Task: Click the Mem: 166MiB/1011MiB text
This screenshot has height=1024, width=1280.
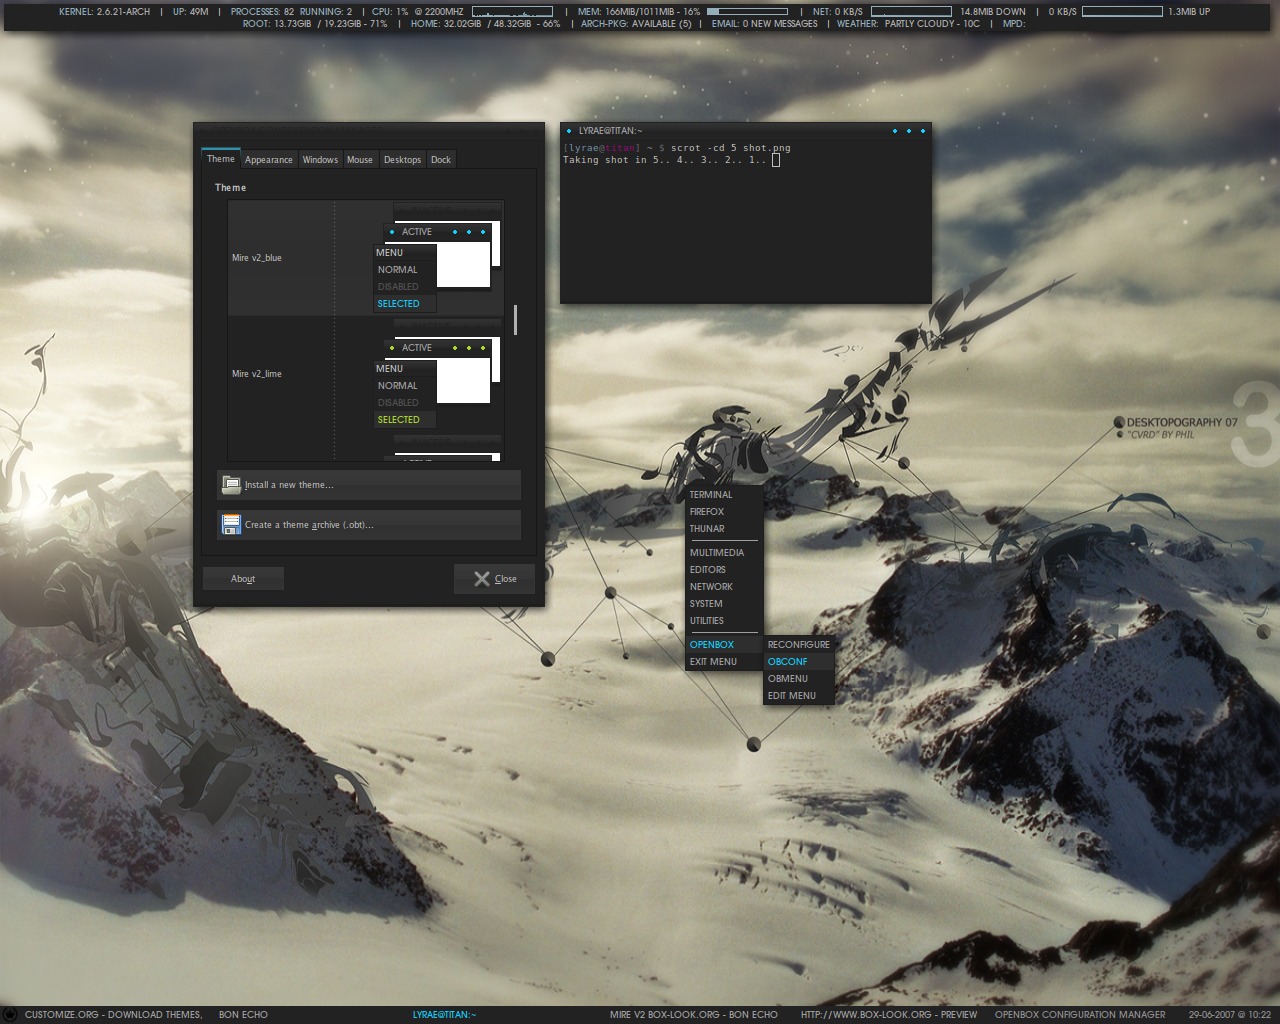Action: [x=638, y=11]
